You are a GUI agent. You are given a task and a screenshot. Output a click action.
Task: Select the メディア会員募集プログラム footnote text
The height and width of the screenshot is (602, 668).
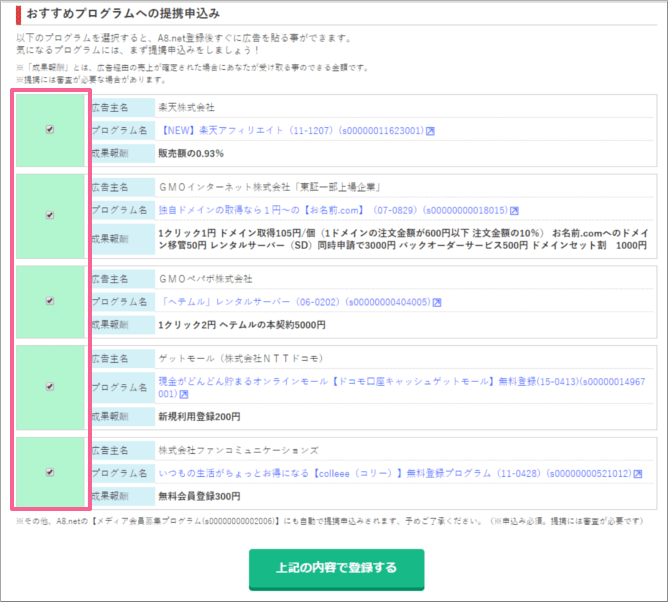330,521
